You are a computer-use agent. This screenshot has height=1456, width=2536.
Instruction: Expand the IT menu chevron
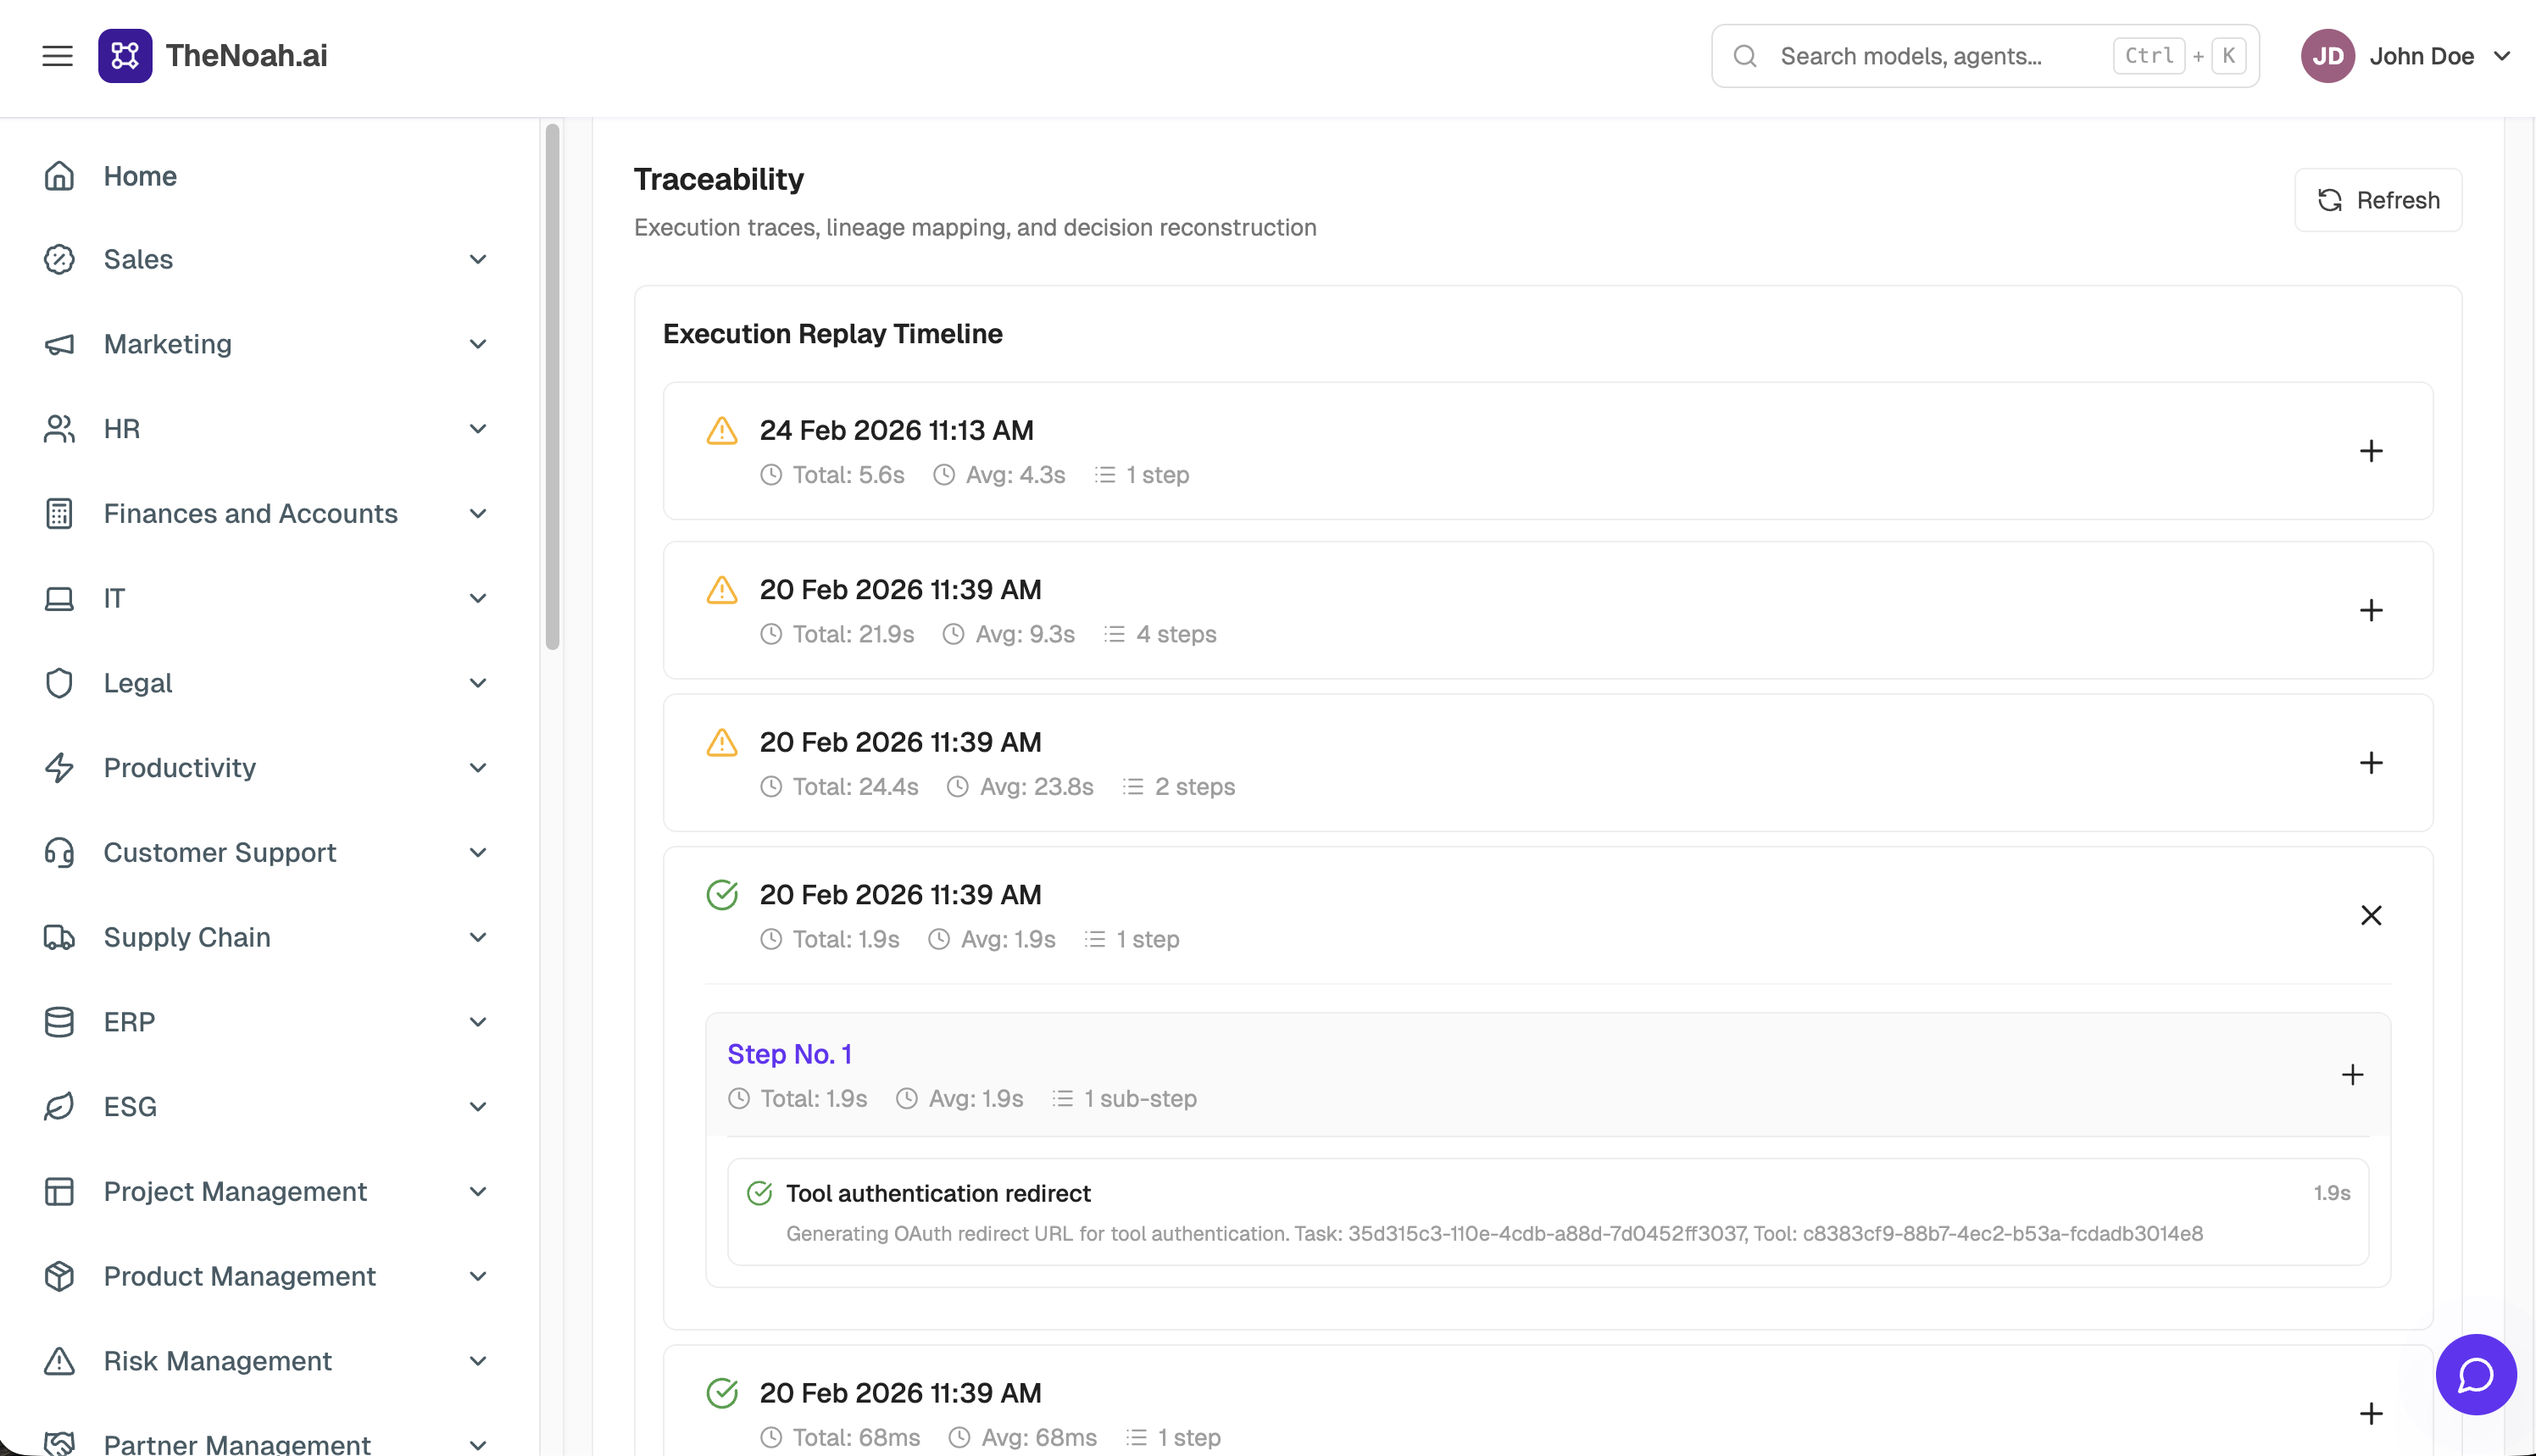478,598
